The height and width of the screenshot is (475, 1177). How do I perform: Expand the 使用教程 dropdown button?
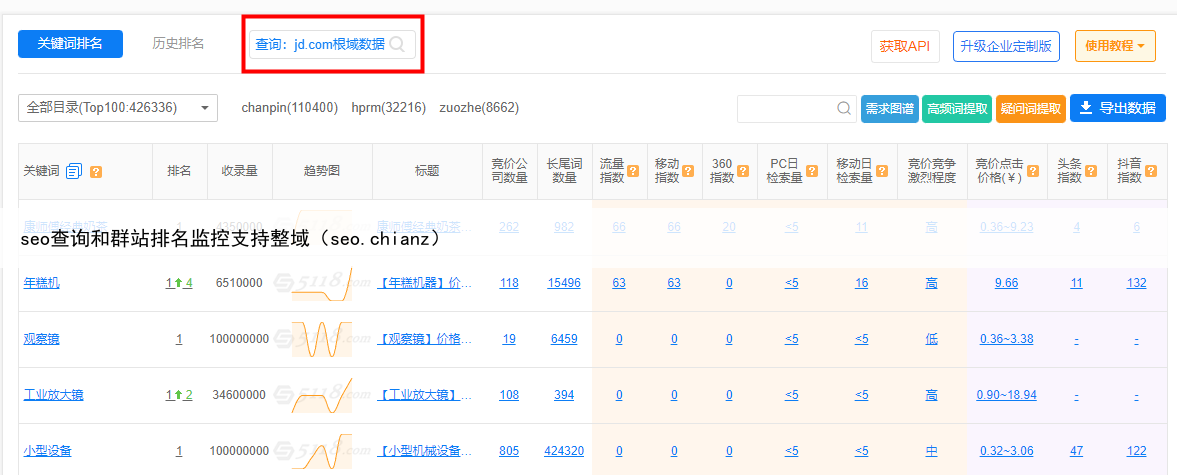[x=1115, y=46]
